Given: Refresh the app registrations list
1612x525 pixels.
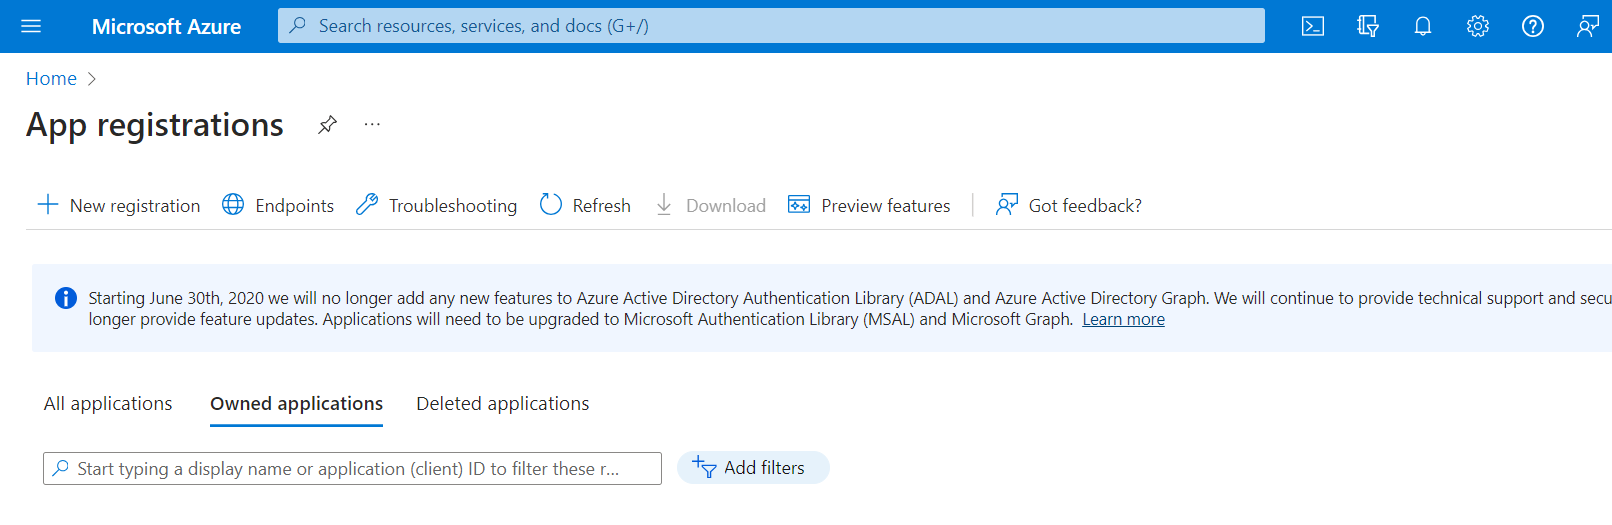Looking at the screenshot, I should pyautogui.click(x=585, y=205).
